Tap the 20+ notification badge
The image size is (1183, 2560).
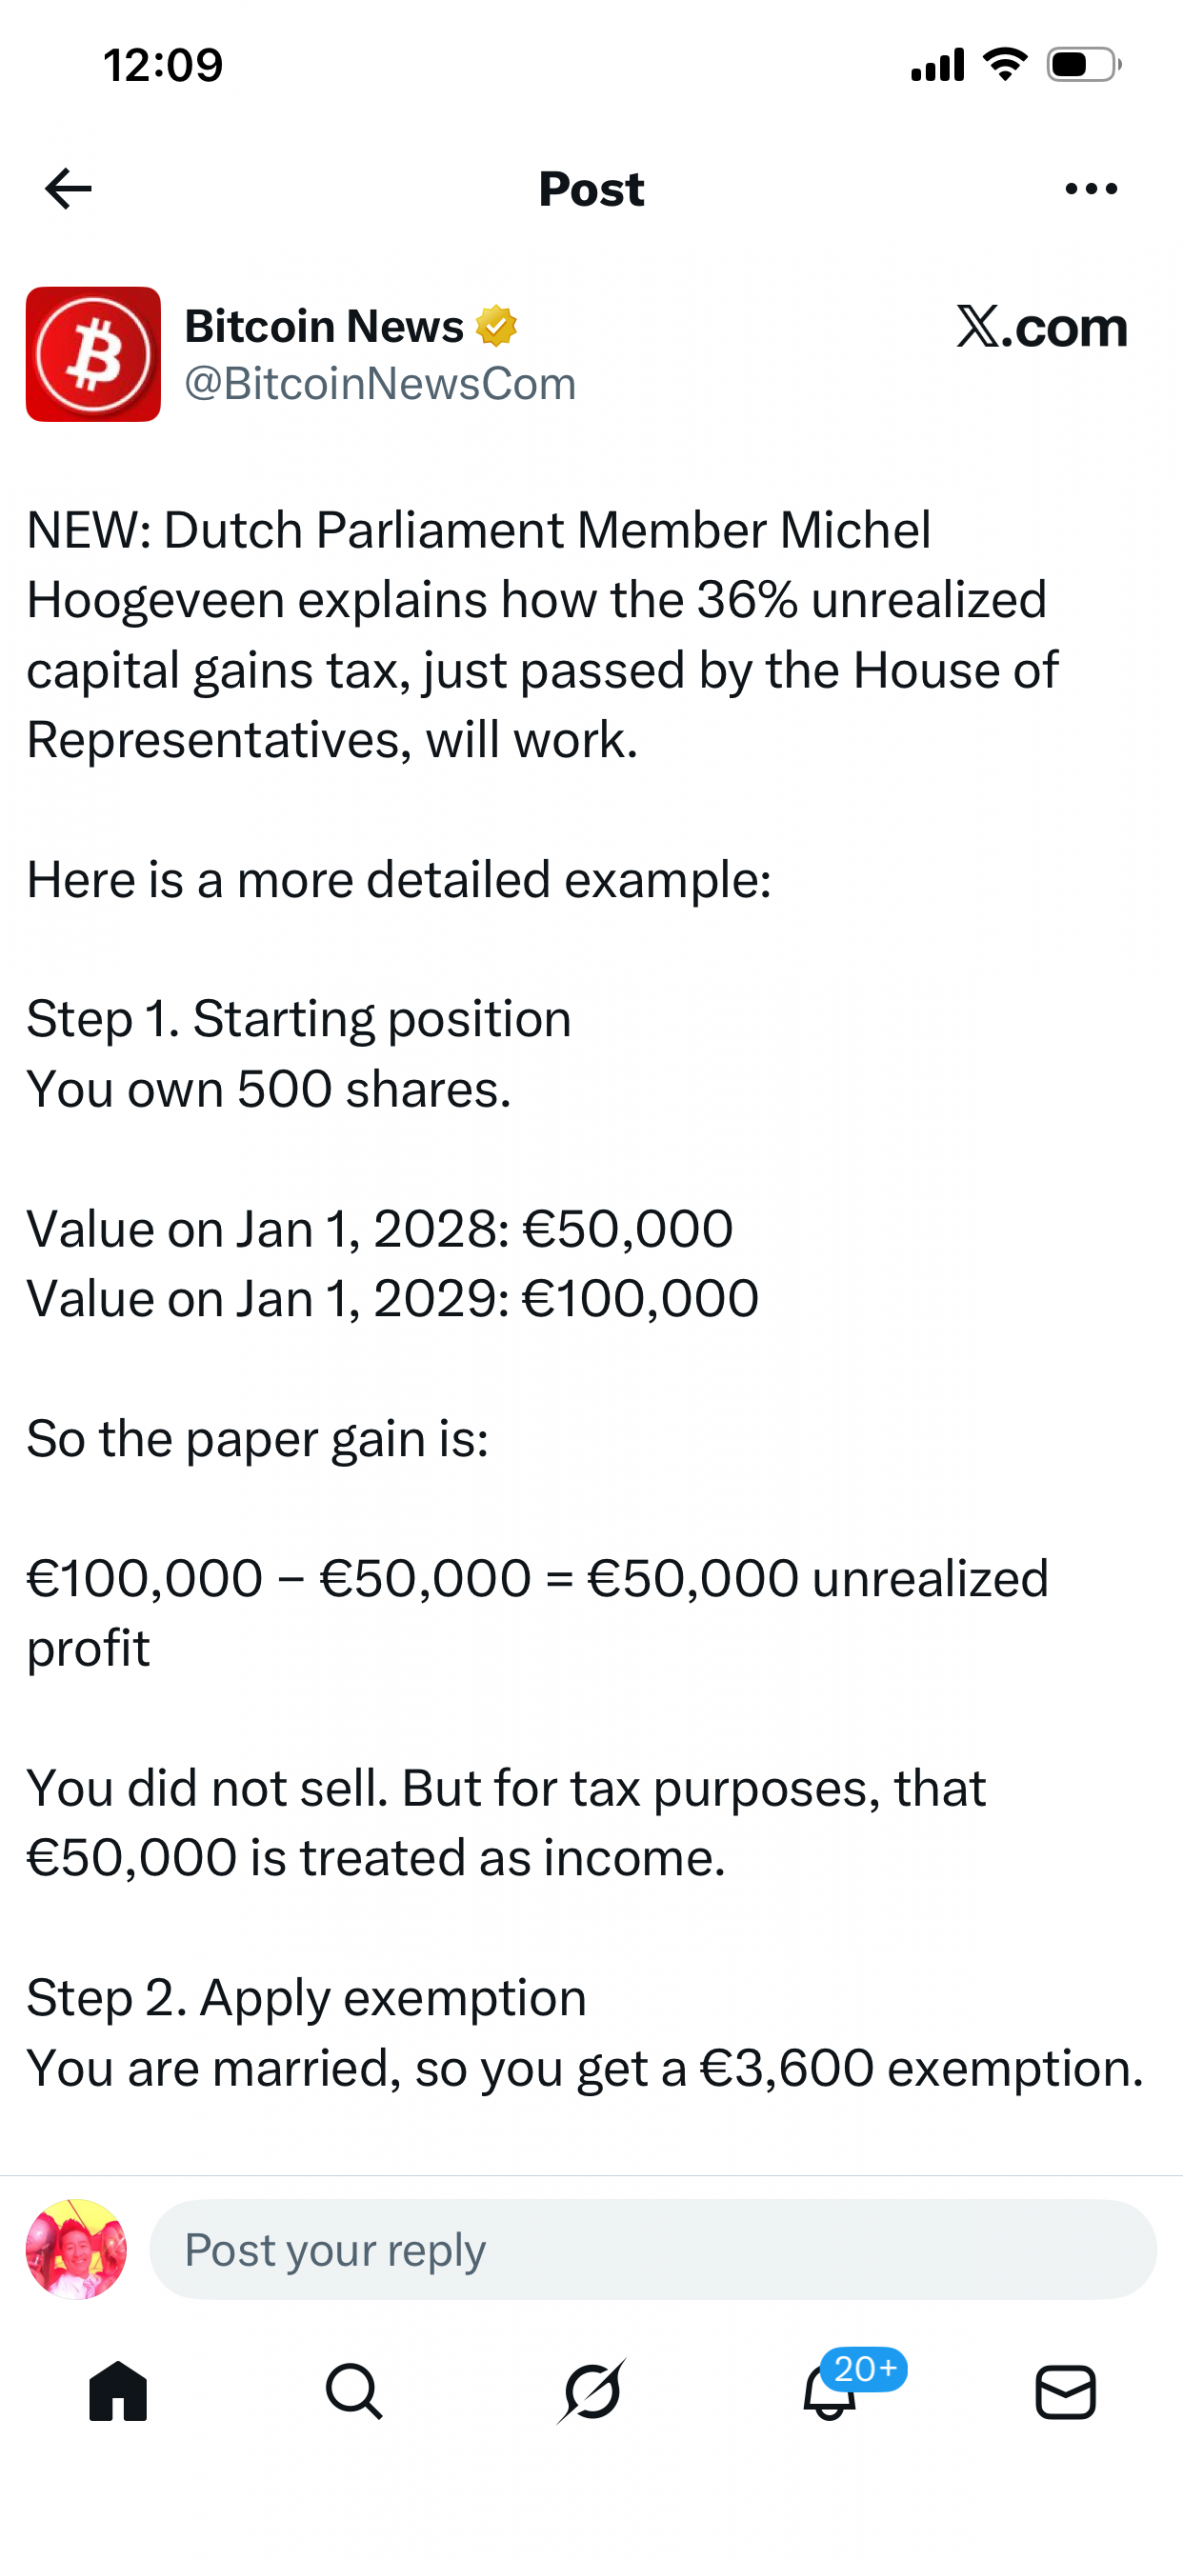click(864, 2369)
